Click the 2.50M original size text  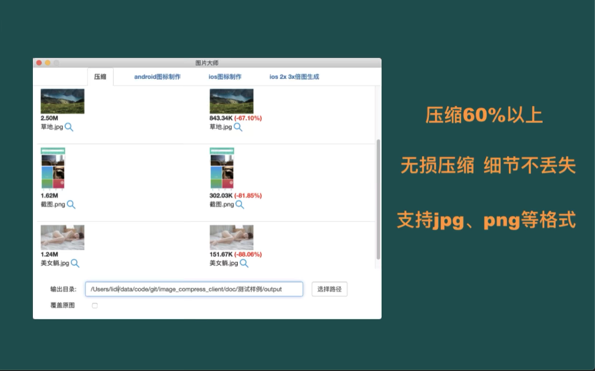coord(49,118)
